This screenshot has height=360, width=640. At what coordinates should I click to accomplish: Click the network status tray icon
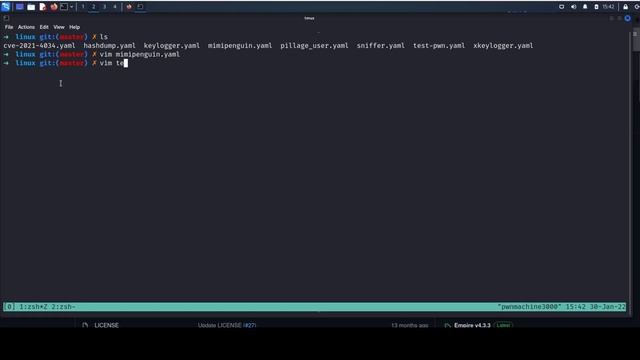pos(562,7)
